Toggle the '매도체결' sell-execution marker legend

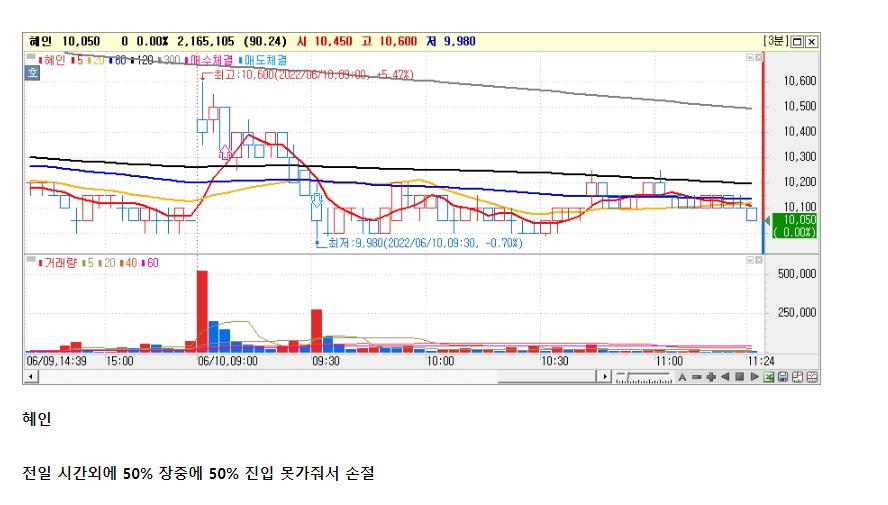(x=263, y=60)
